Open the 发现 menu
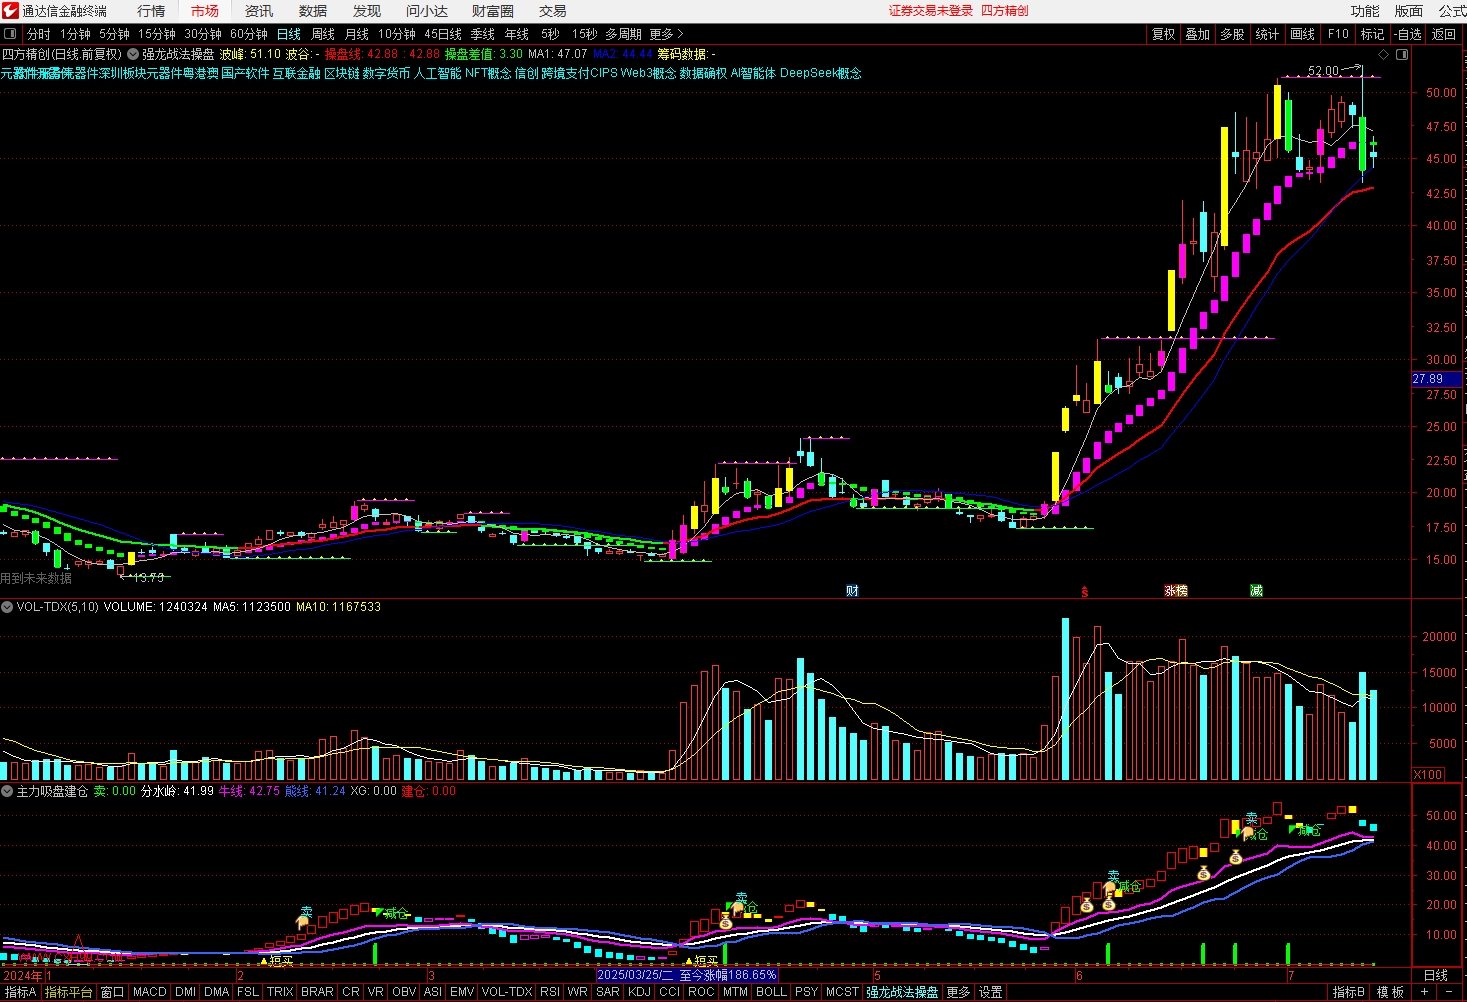The width and height of the screenshot is (1467, 1002). pyautogui.click(x=367, y=11)
